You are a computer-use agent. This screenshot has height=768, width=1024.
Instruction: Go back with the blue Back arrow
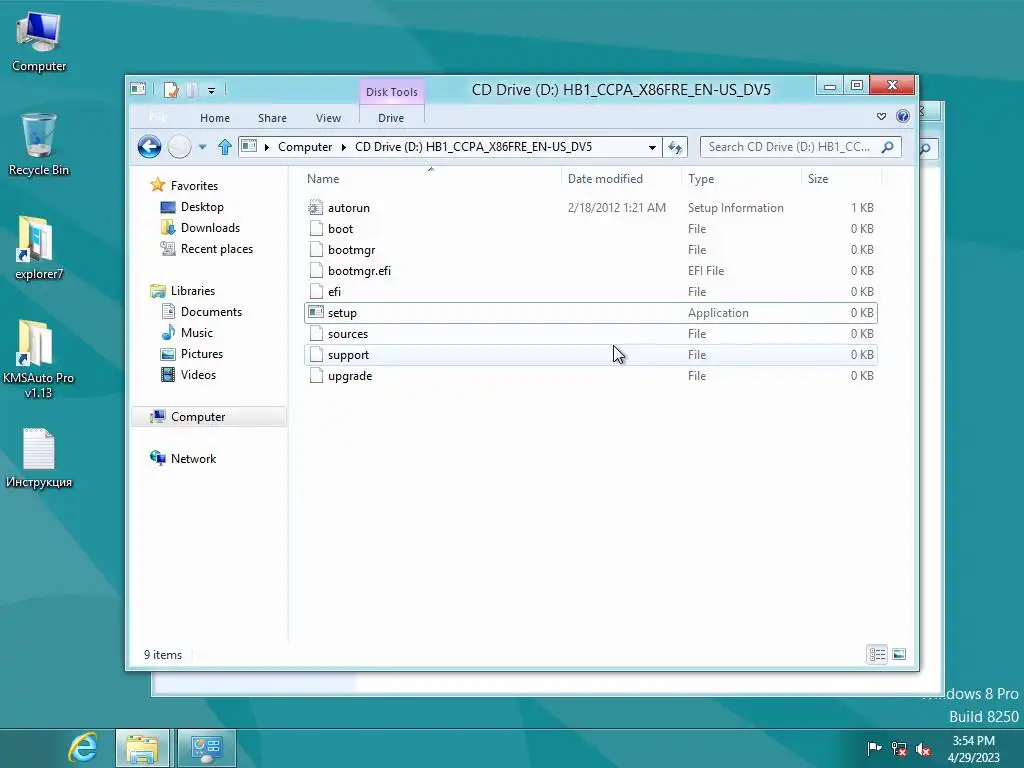pos(150,146)
